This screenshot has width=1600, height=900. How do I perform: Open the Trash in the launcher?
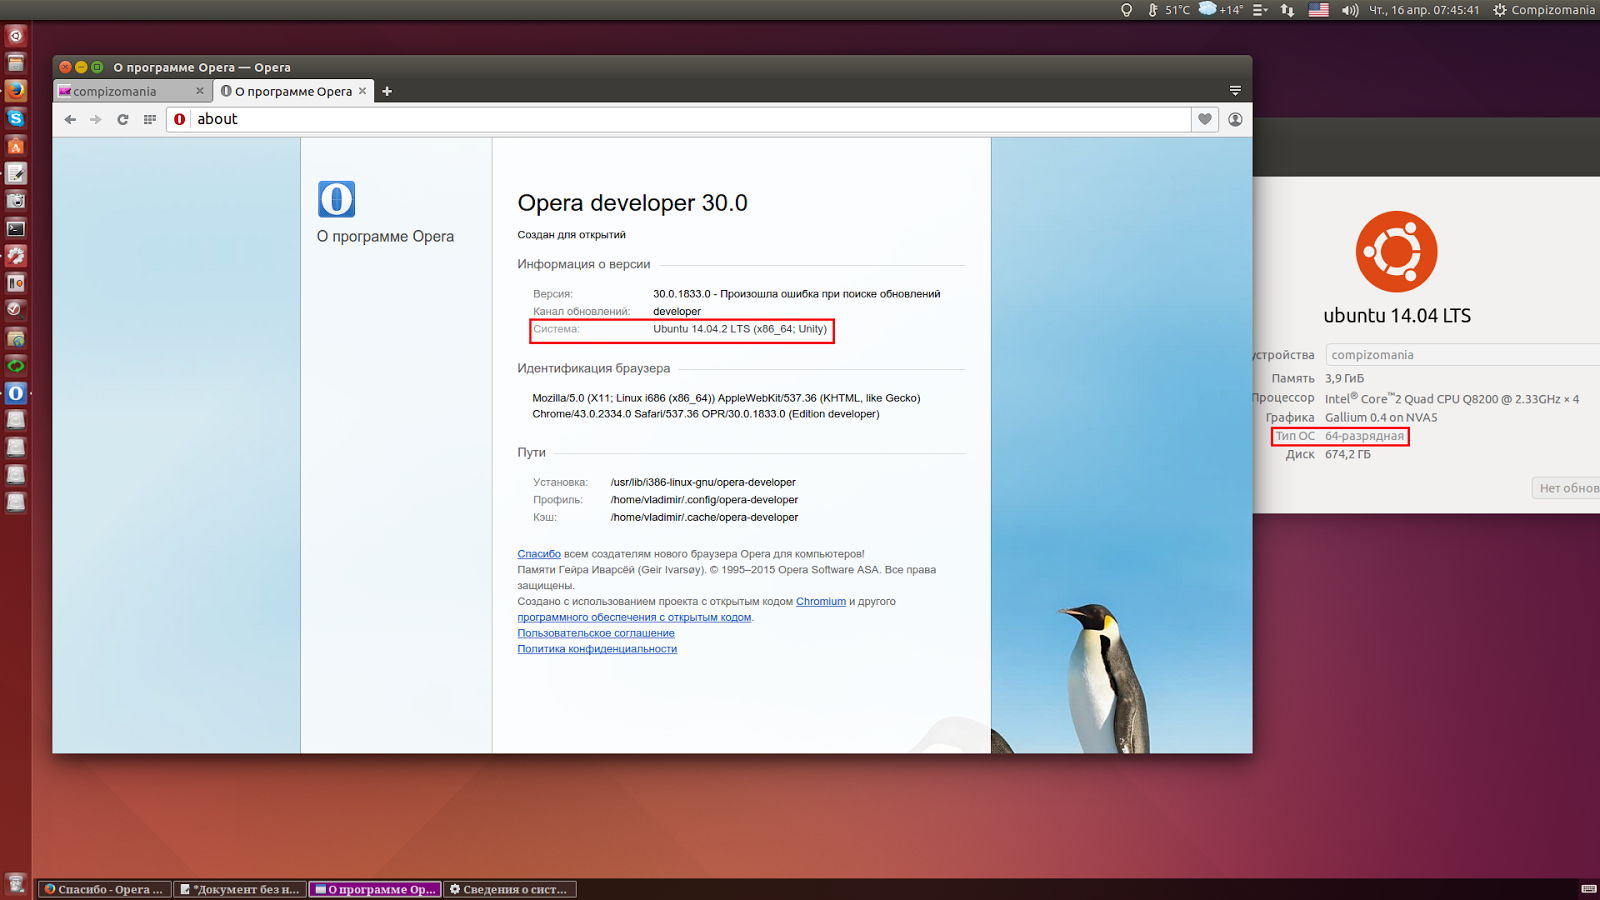coord(15,883)
